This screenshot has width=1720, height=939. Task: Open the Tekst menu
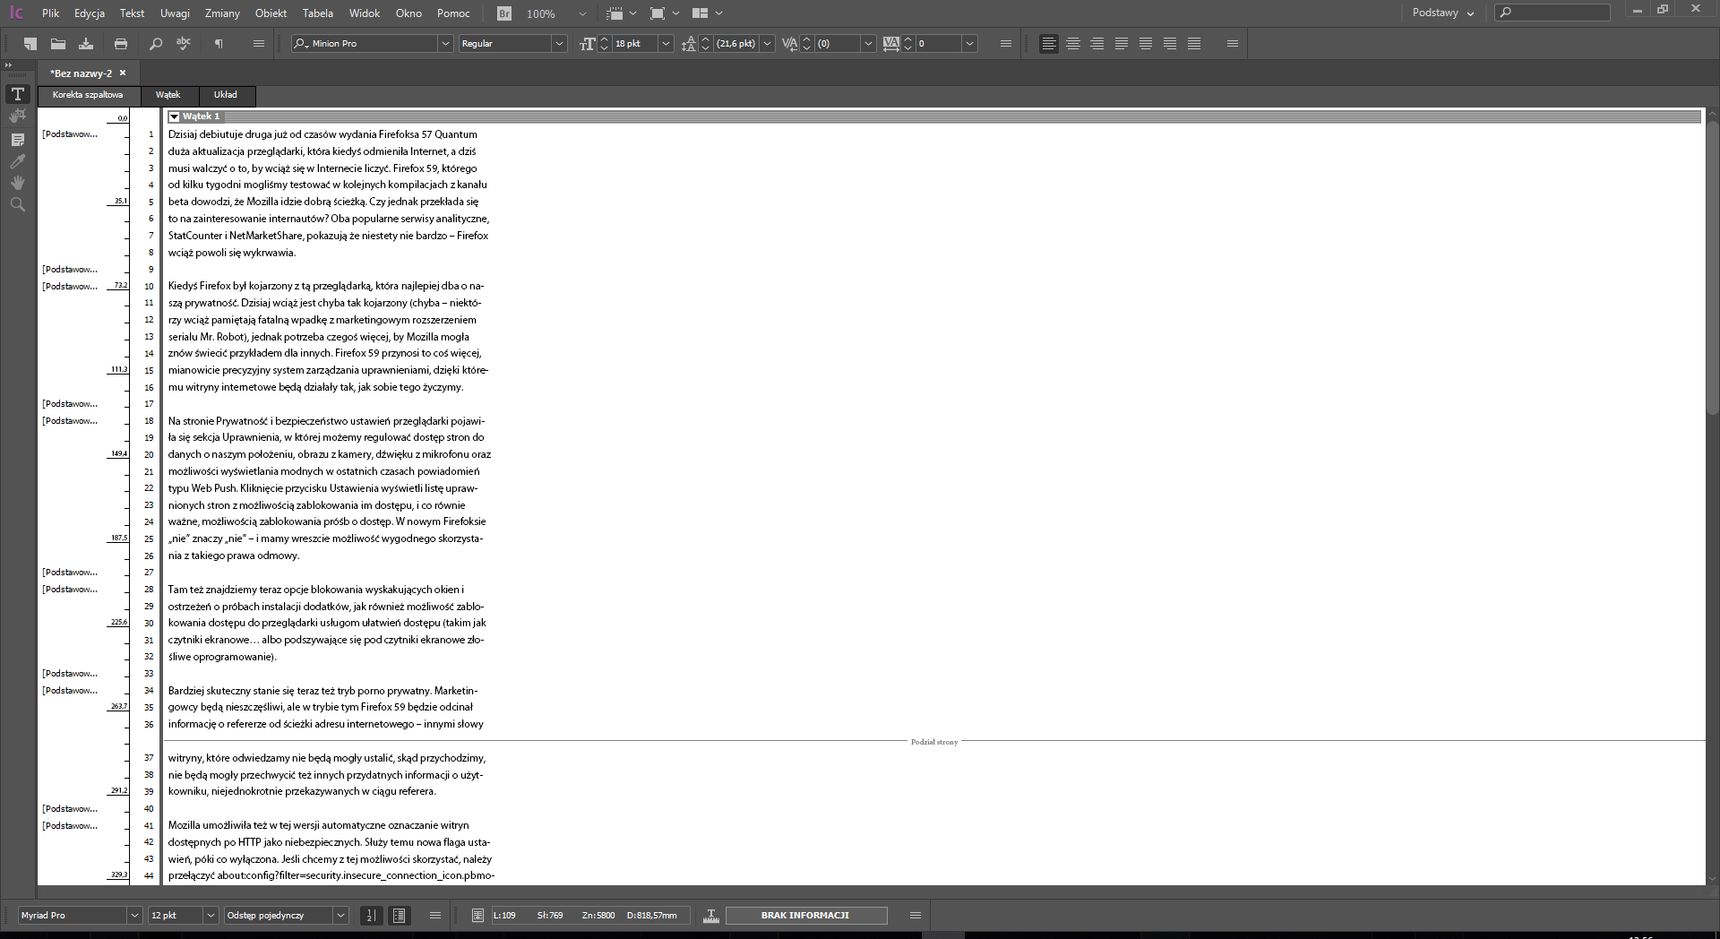pos(132,14)
